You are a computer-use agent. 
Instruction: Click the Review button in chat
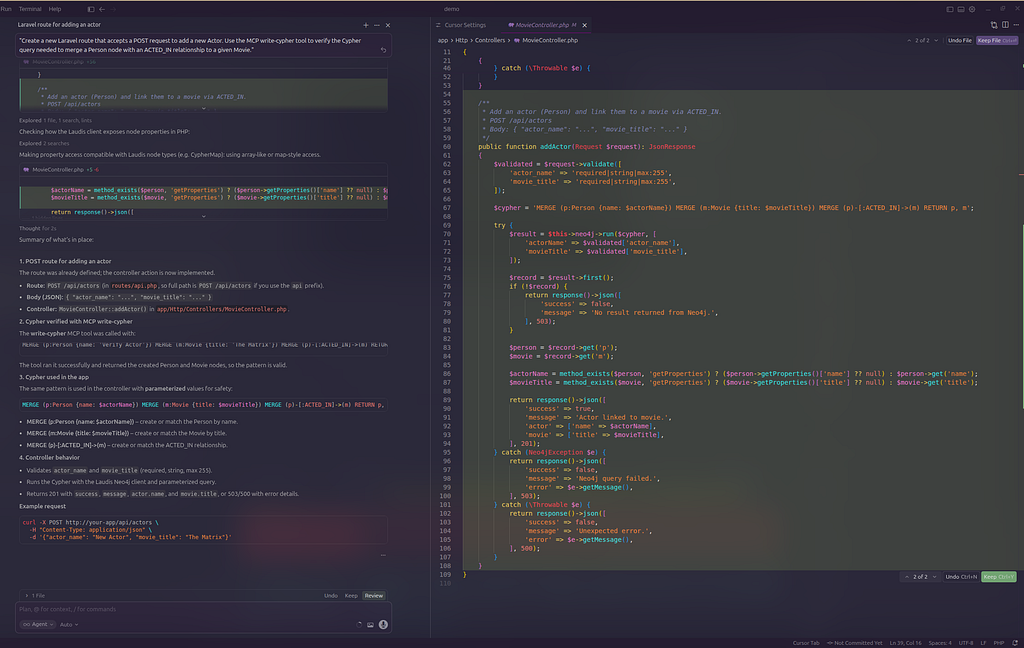(x=373, y=595)
